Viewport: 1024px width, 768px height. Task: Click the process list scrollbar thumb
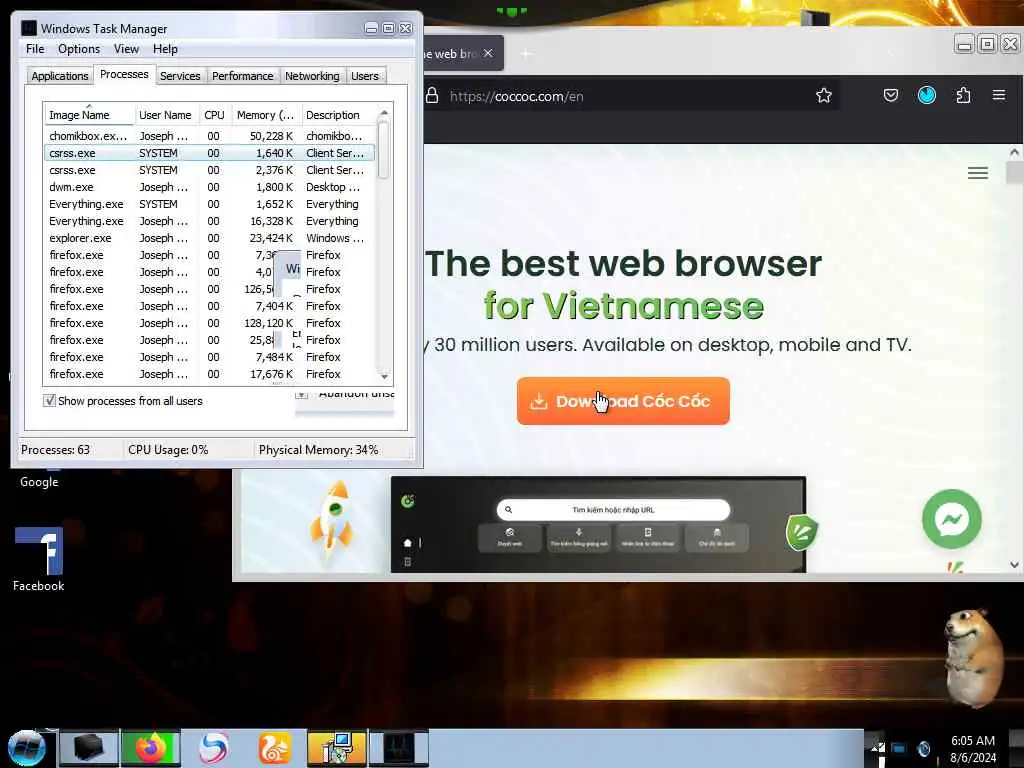(384, 150)
